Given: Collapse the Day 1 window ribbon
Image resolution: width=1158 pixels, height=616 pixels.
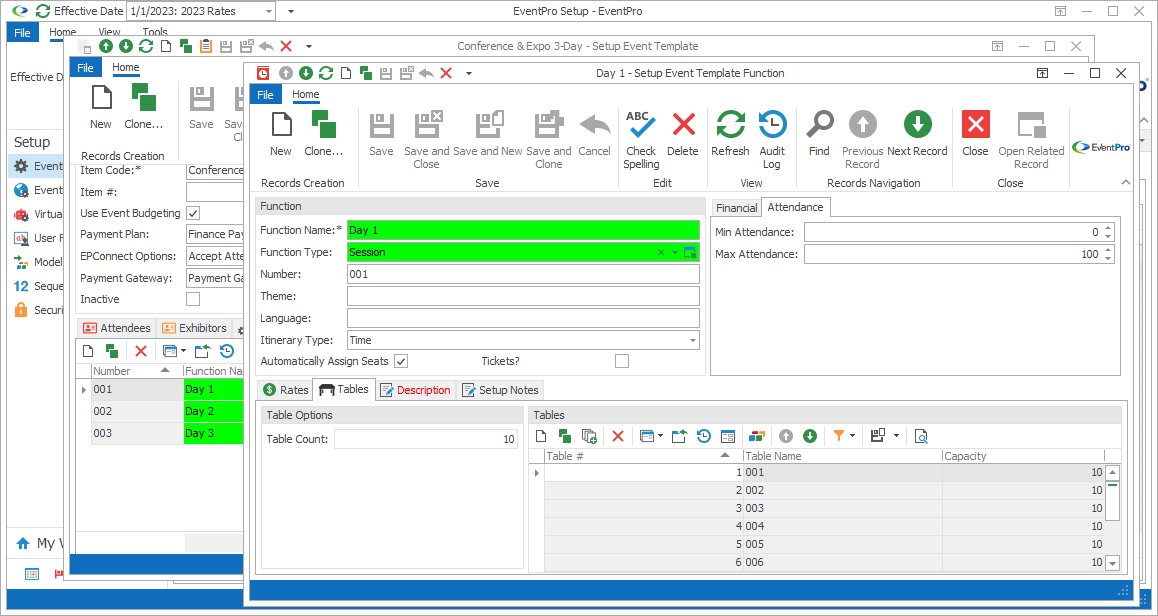Looking at the screenshot, I should tap(1125, 182).
